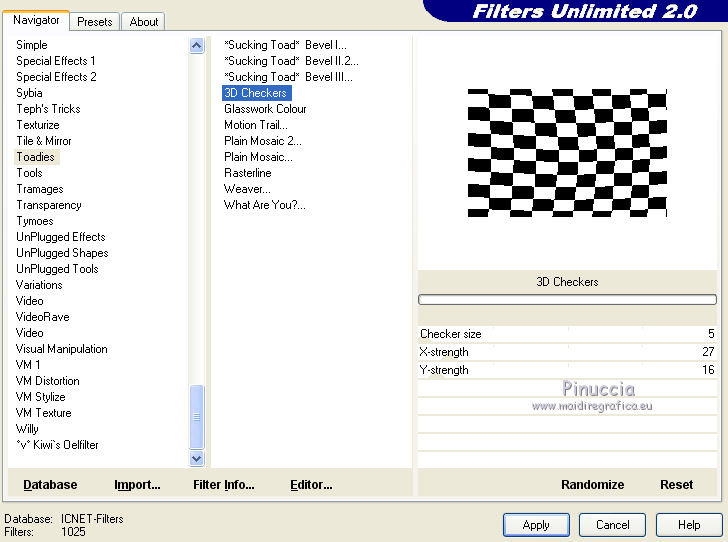Select Tile & Mirror category
The height and width of the screenshot is (542, 728).
point(44,141)
